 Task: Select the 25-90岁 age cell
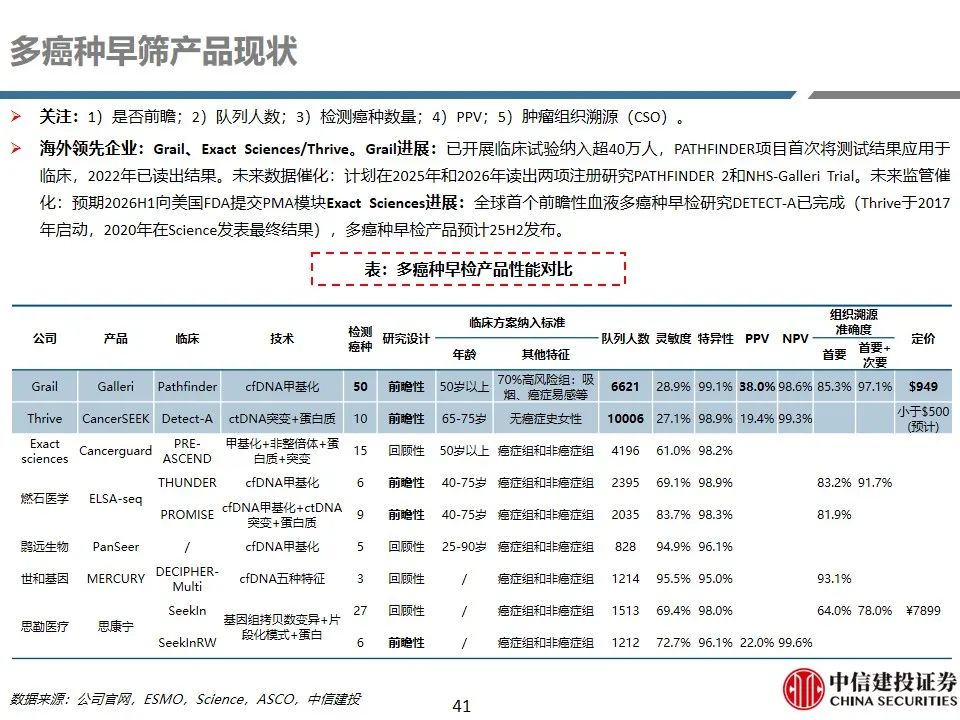pos(464,547)
